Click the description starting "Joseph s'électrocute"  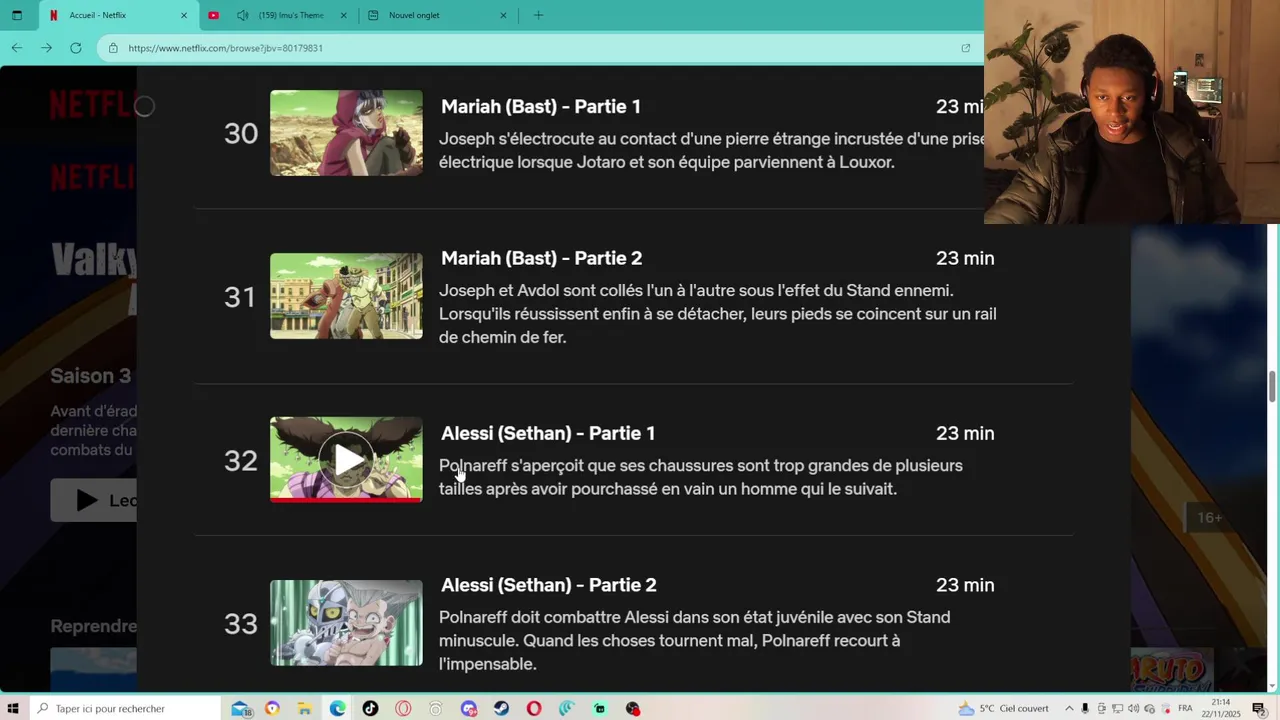pyautogui.click(x=711, y=150)
